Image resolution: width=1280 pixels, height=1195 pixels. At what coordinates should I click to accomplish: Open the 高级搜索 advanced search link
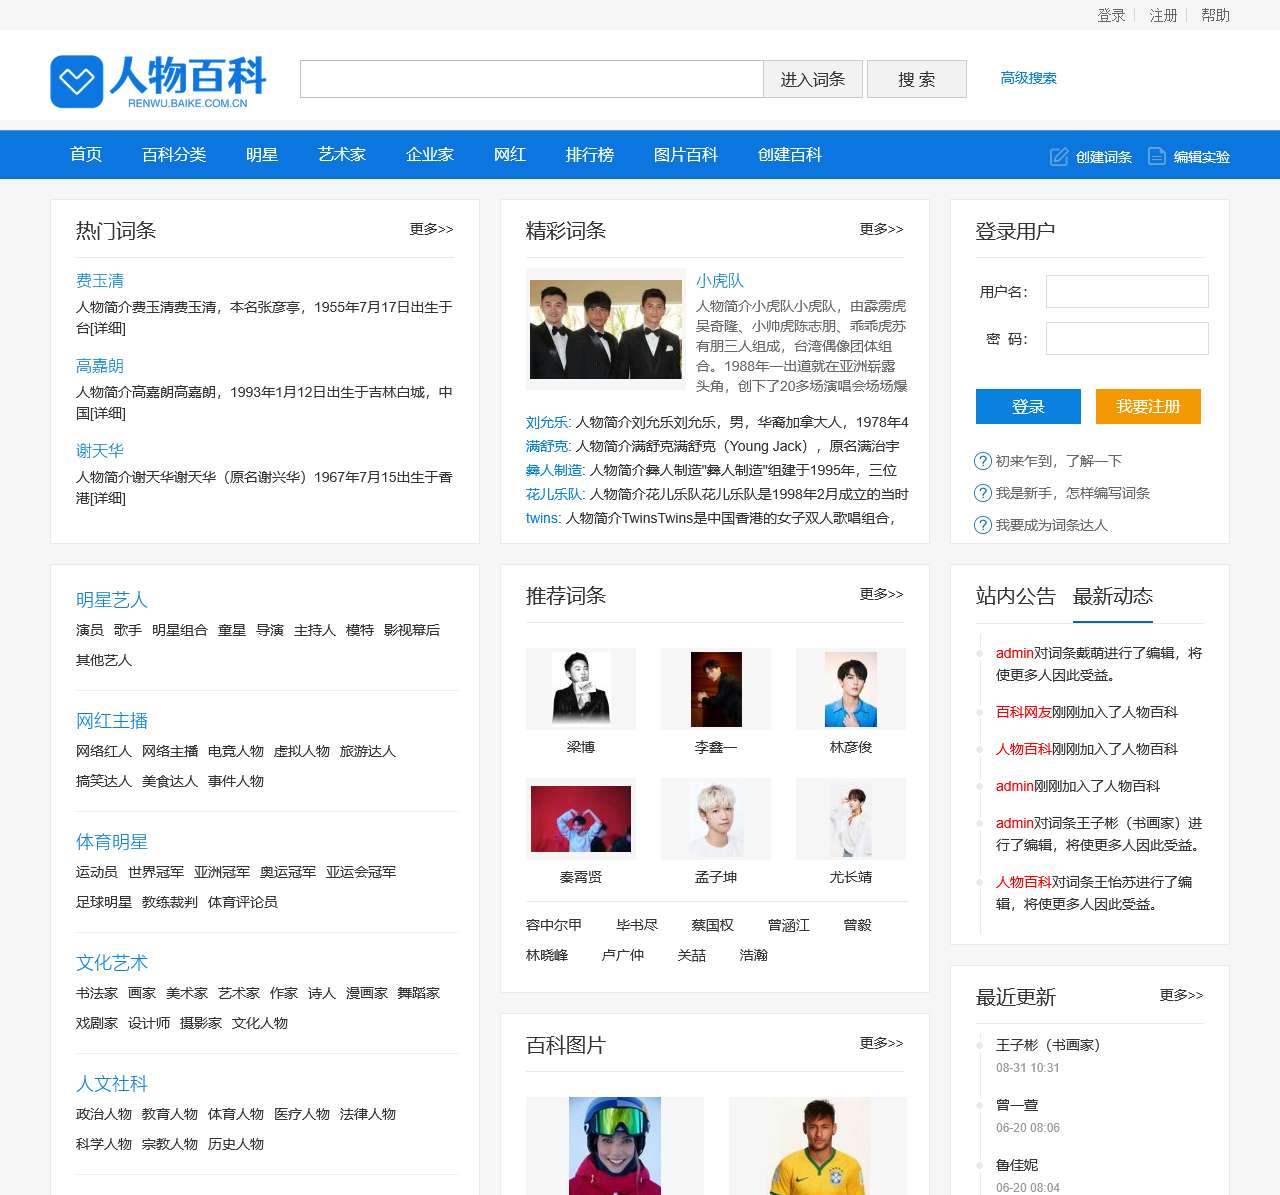click(x=1029, y=78)
